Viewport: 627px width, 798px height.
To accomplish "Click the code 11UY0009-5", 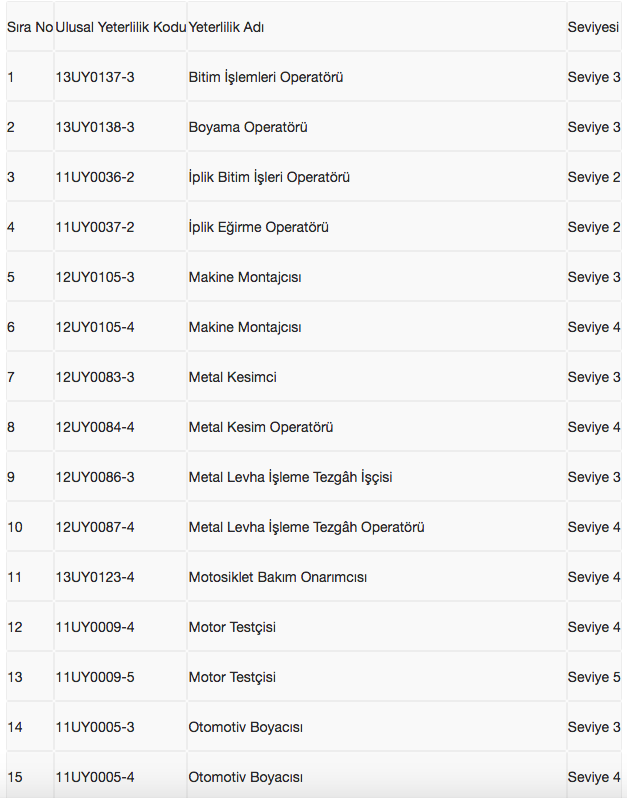I will (95, 677).
